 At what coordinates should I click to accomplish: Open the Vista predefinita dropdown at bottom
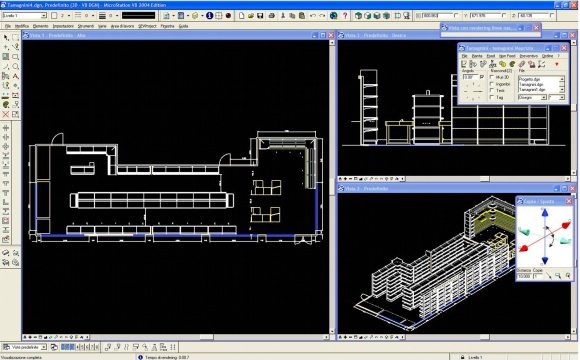pos(44,347)
